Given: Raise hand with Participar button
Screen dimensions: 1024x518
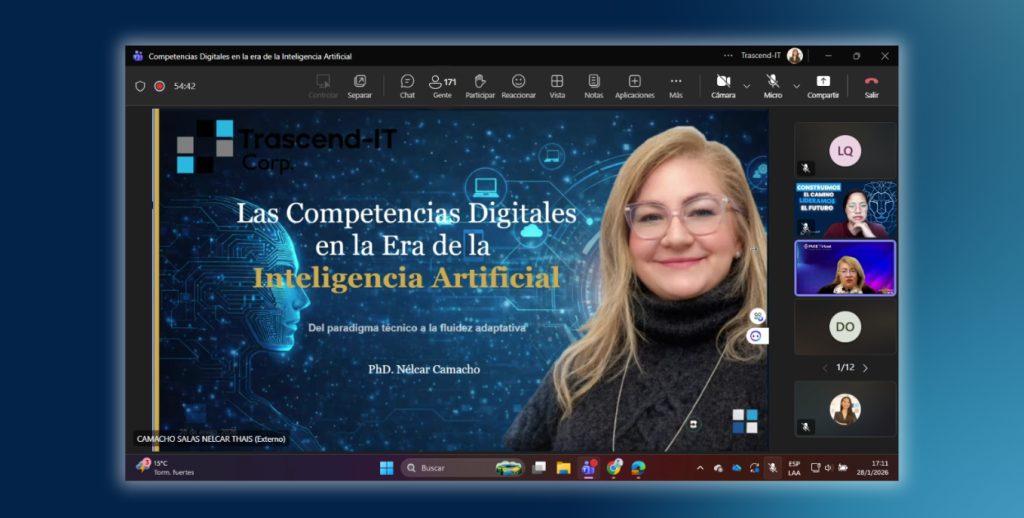Looking at the screenshot, I should click(480, 86).
